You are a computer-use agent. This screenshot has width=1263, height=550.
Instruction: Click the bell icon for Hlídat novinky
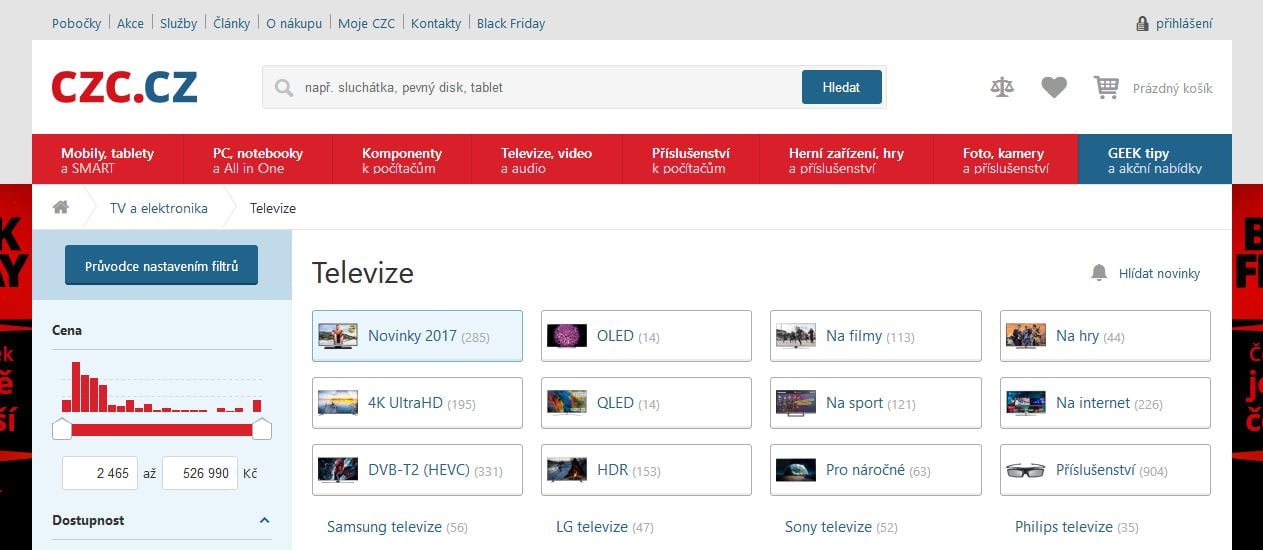point(1099,273)
